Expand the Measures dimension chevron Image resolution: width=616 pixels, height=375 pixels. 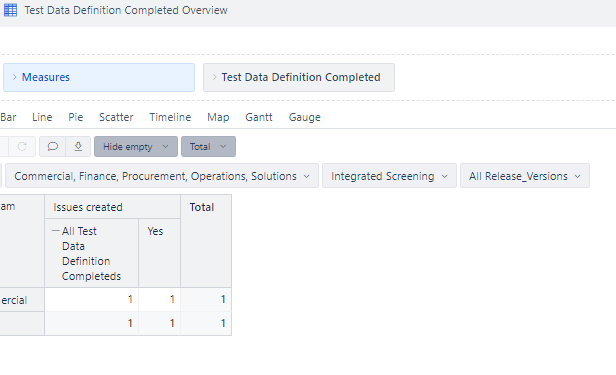[x=15, y=77]
